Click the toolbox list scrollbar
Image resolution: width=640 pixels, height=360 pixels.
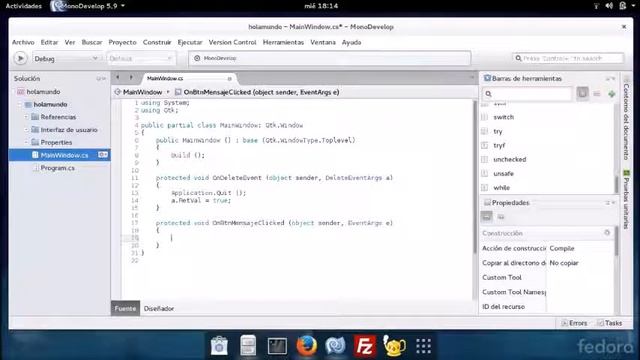(x=616, y=184)
